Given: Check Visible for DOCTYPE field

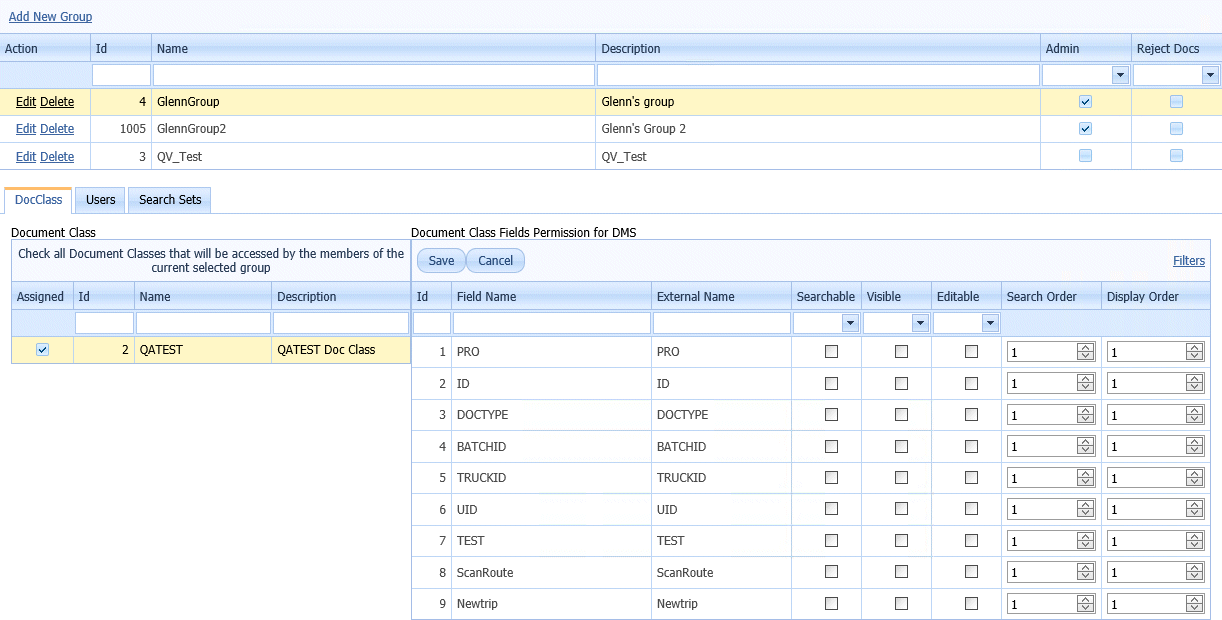Looking at the screenshot, I should click(901, 415).
